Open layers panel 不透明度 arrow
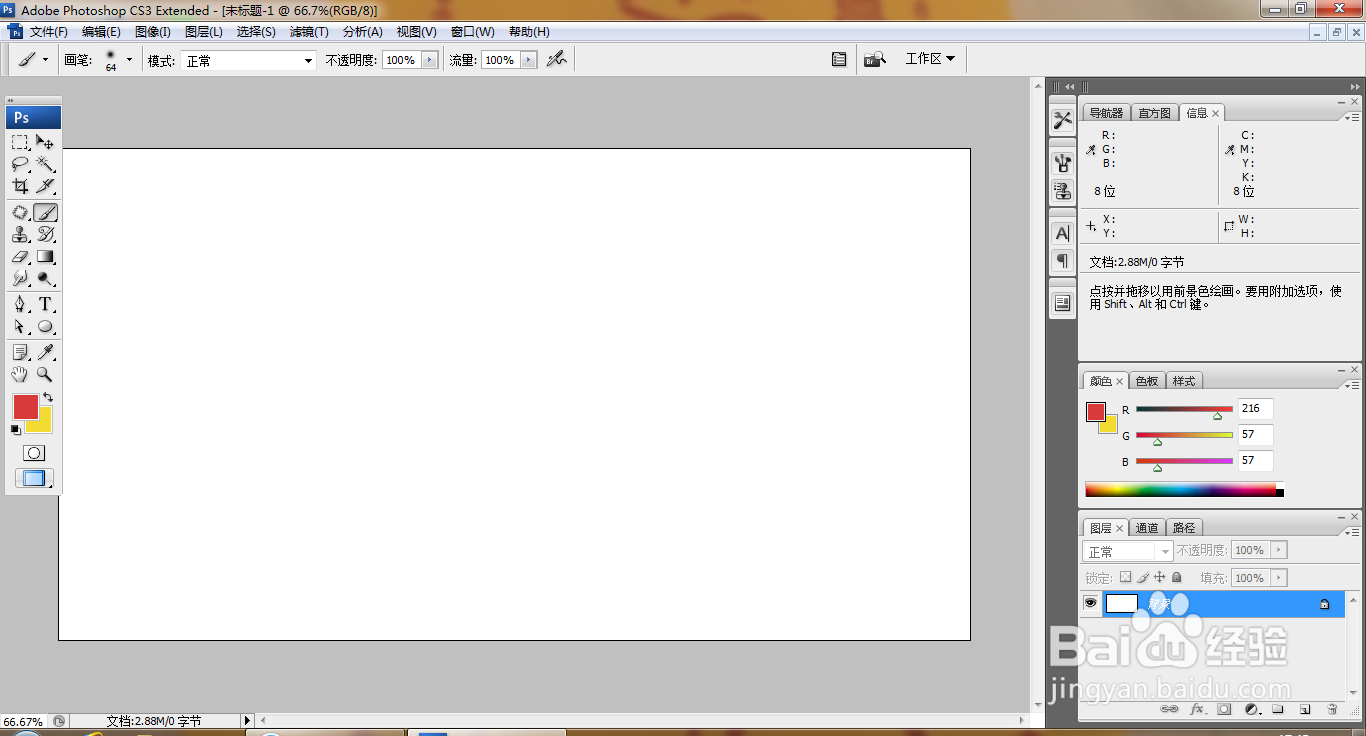Viewport: 1366px width, 736px height. [x=1279, y=550]
